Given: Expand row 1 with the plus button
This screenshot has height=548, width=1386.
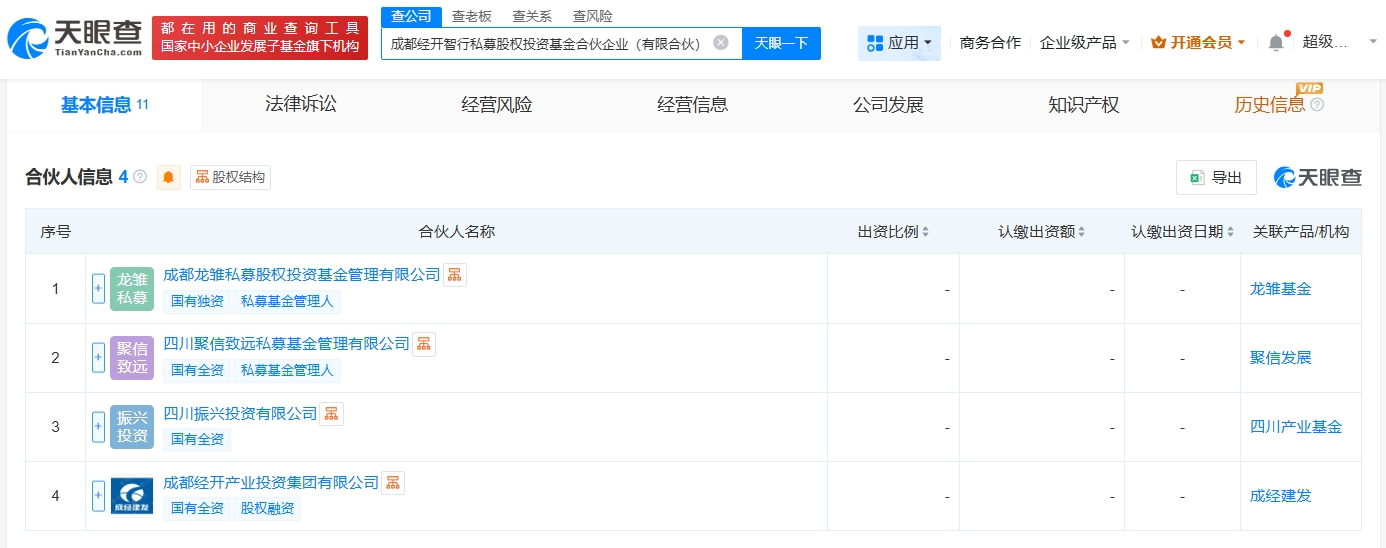Looking at the screenshot, I should [98, 289].
